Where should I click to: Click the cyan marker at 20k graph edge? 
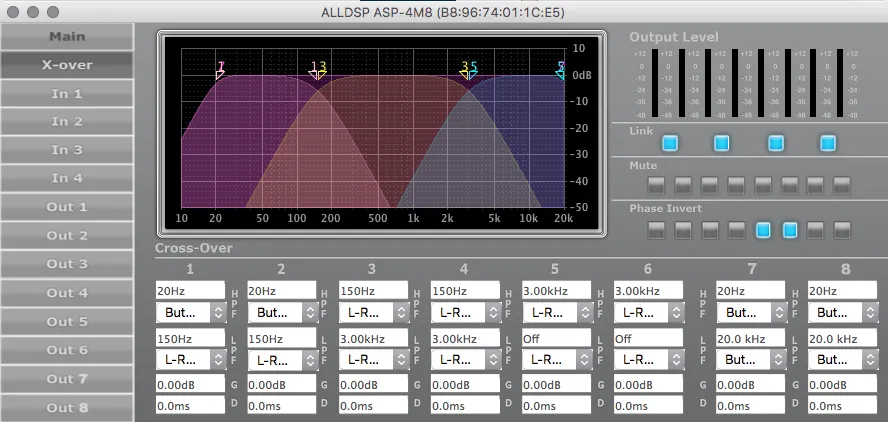tap(562, 69)
